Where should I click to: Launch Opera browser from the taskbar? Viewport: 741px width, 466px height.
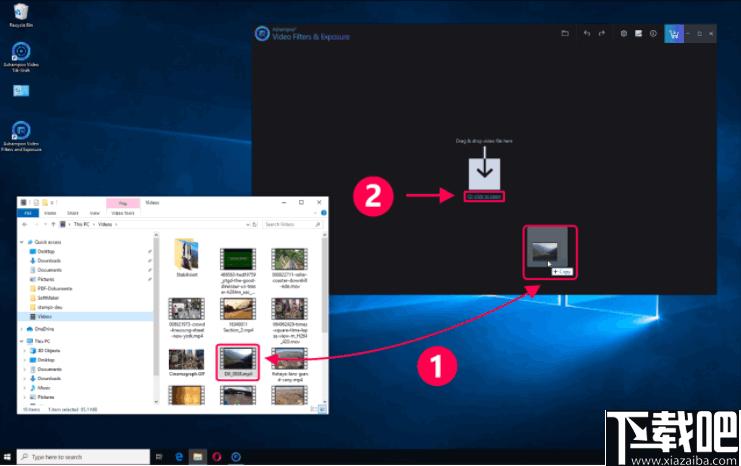pyautogui.click(x=216, y=457)
